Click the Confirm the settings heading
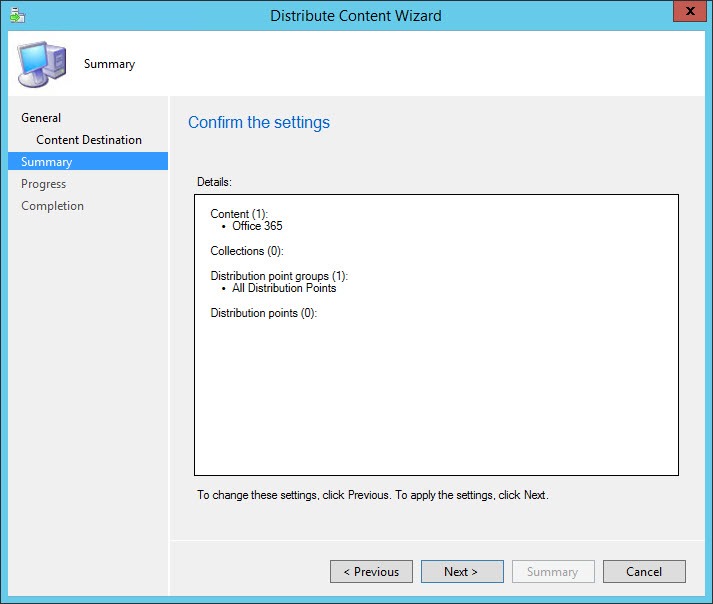 pyautogui.click(x=259, y=123)
